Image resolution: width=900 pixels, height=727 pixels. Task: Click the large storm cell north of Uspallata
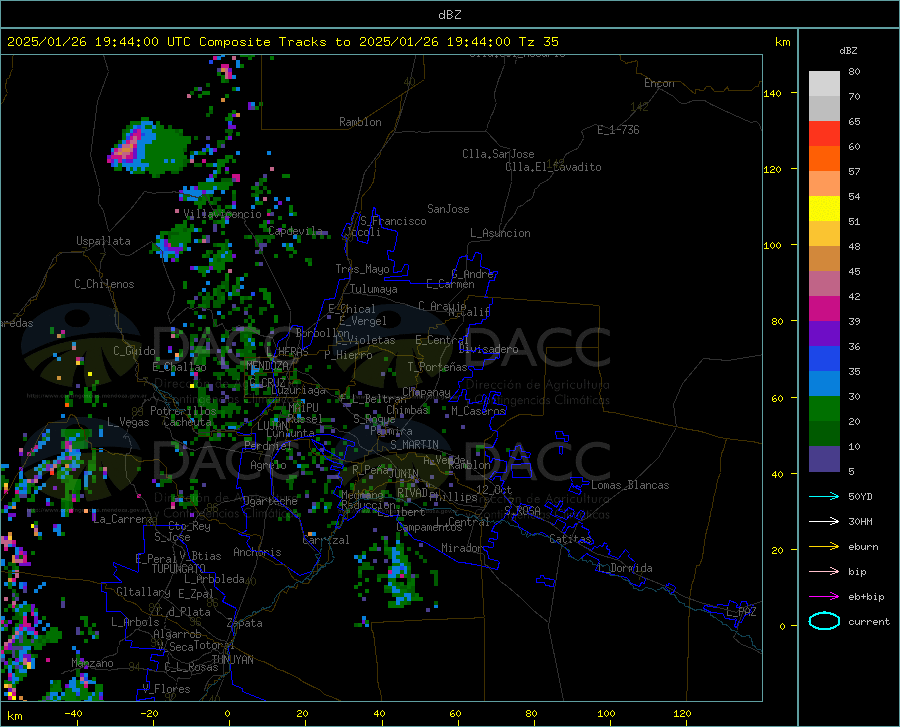148,147
